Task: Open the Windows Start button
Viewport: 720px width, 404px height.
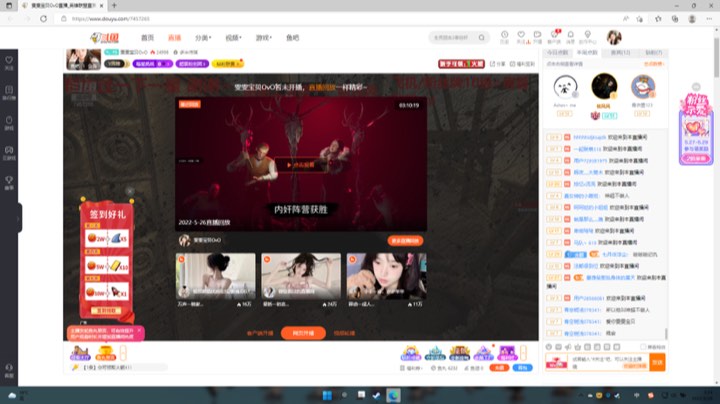Action: (x=327, y=395)
